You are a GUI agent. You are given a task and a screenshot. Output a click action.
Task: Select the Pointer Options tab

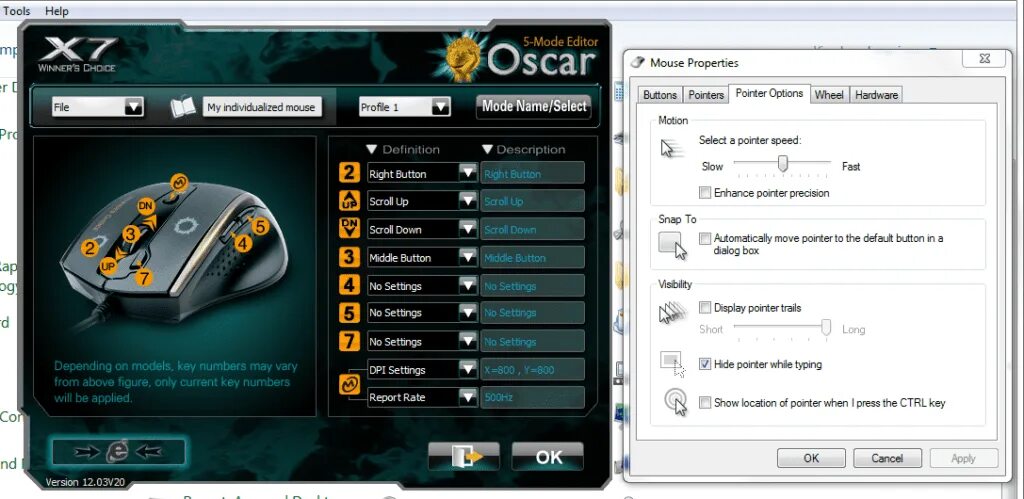[769, 93]
